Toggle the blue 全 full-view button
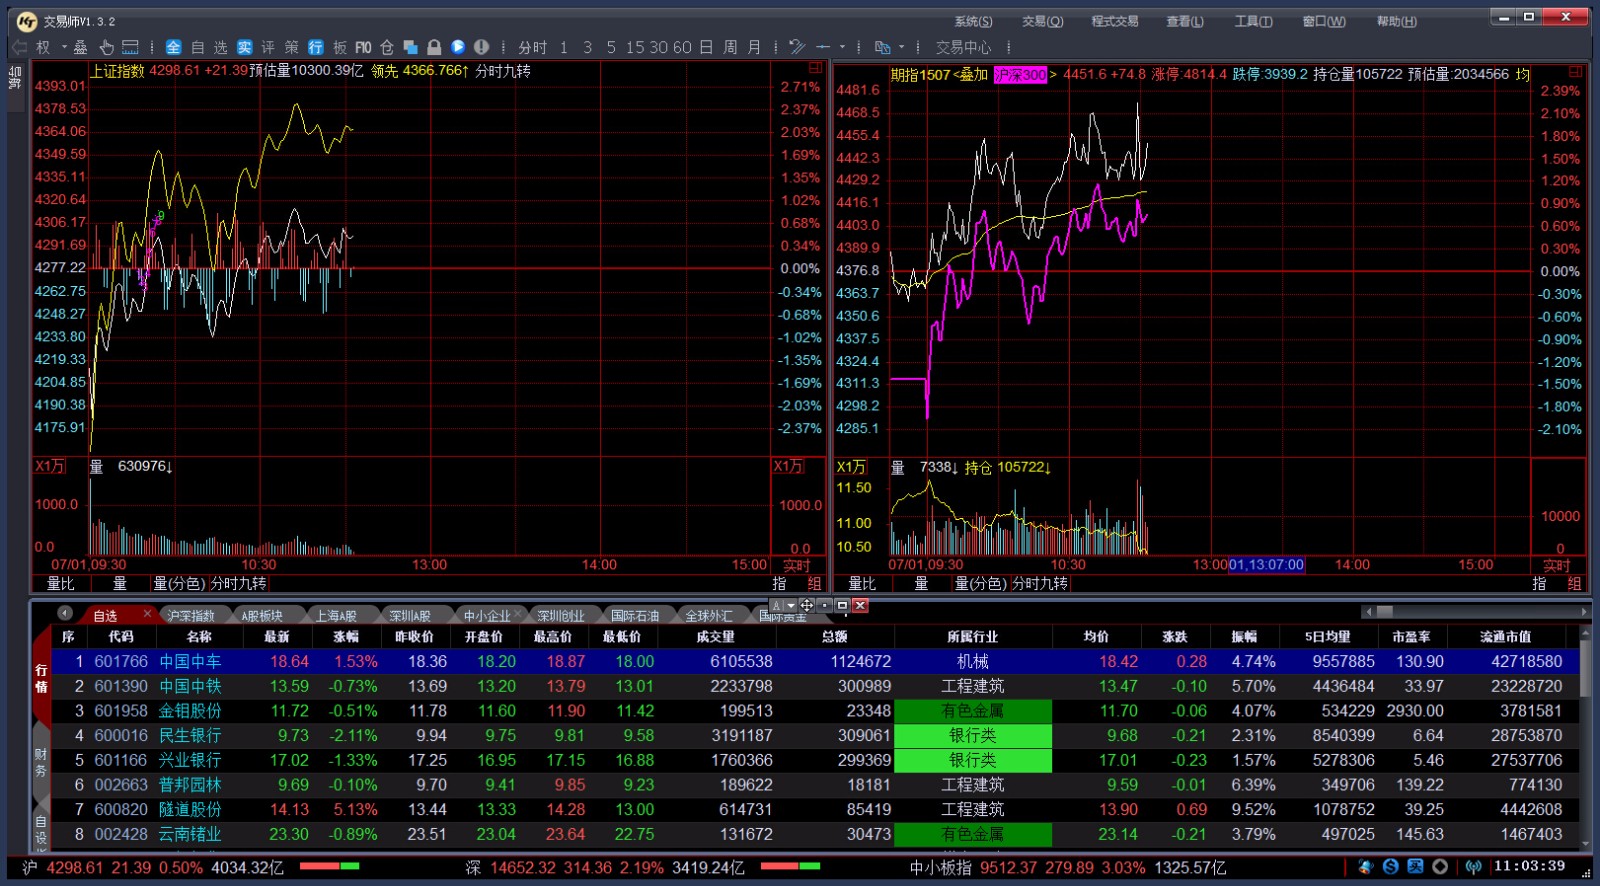 click(173, 47)
